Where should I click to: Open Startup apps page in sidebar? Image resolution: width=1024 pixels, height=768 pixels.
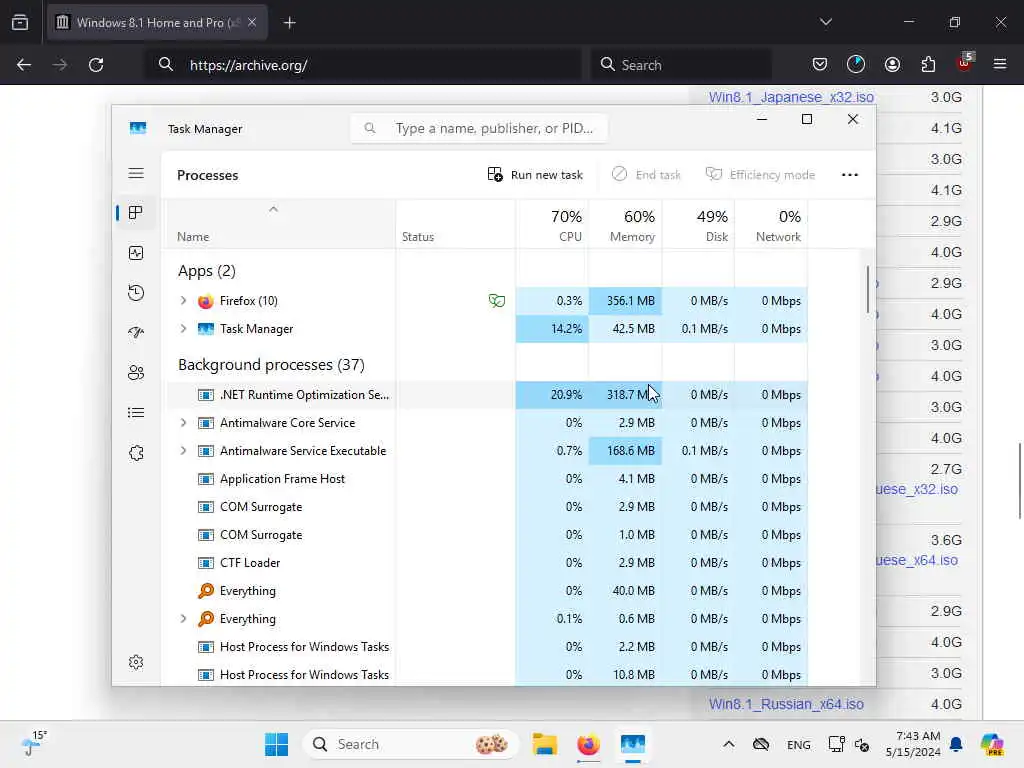point(136,332)
